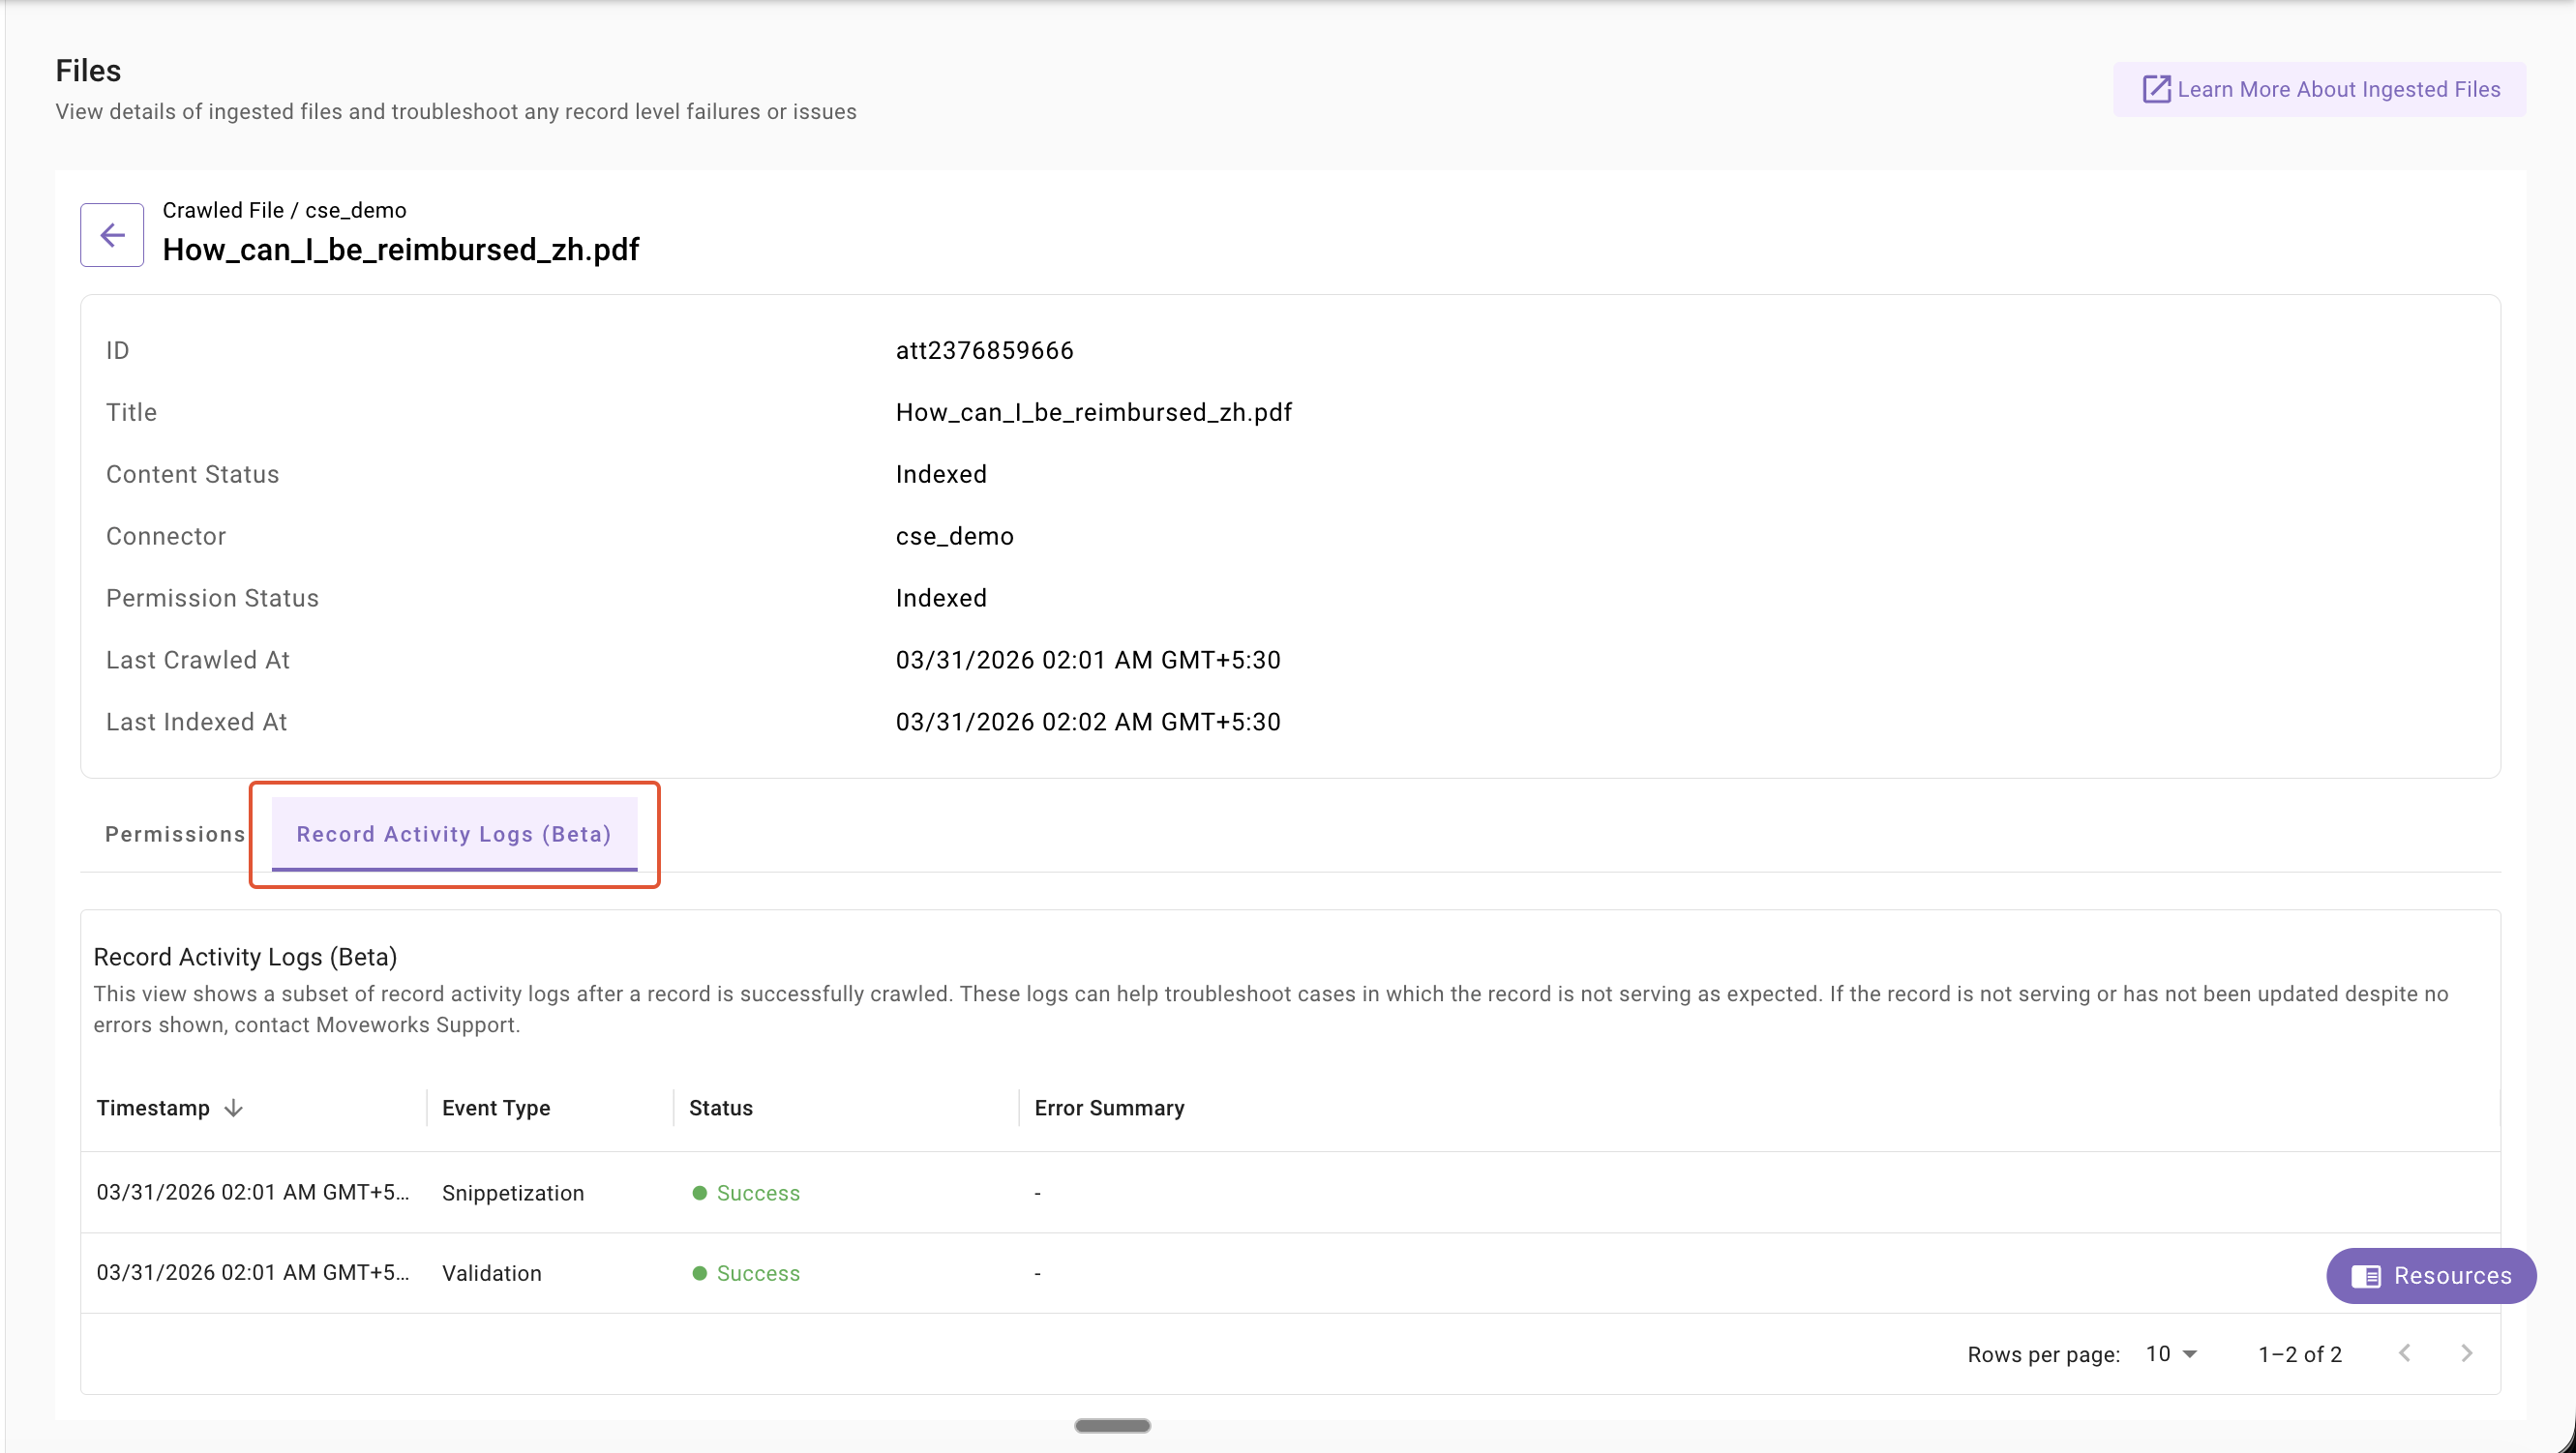
Task: Switch to the Permissions tab
Action: [175, 834]
